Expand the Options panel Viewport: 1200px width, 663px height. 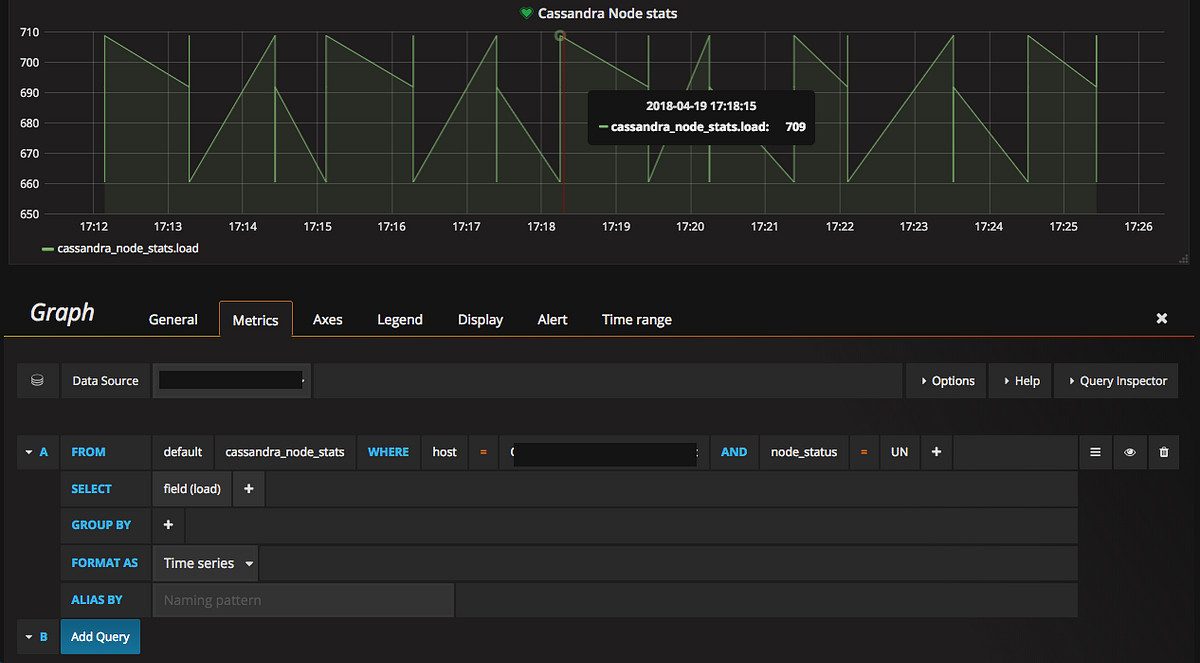tap(945, 380)
